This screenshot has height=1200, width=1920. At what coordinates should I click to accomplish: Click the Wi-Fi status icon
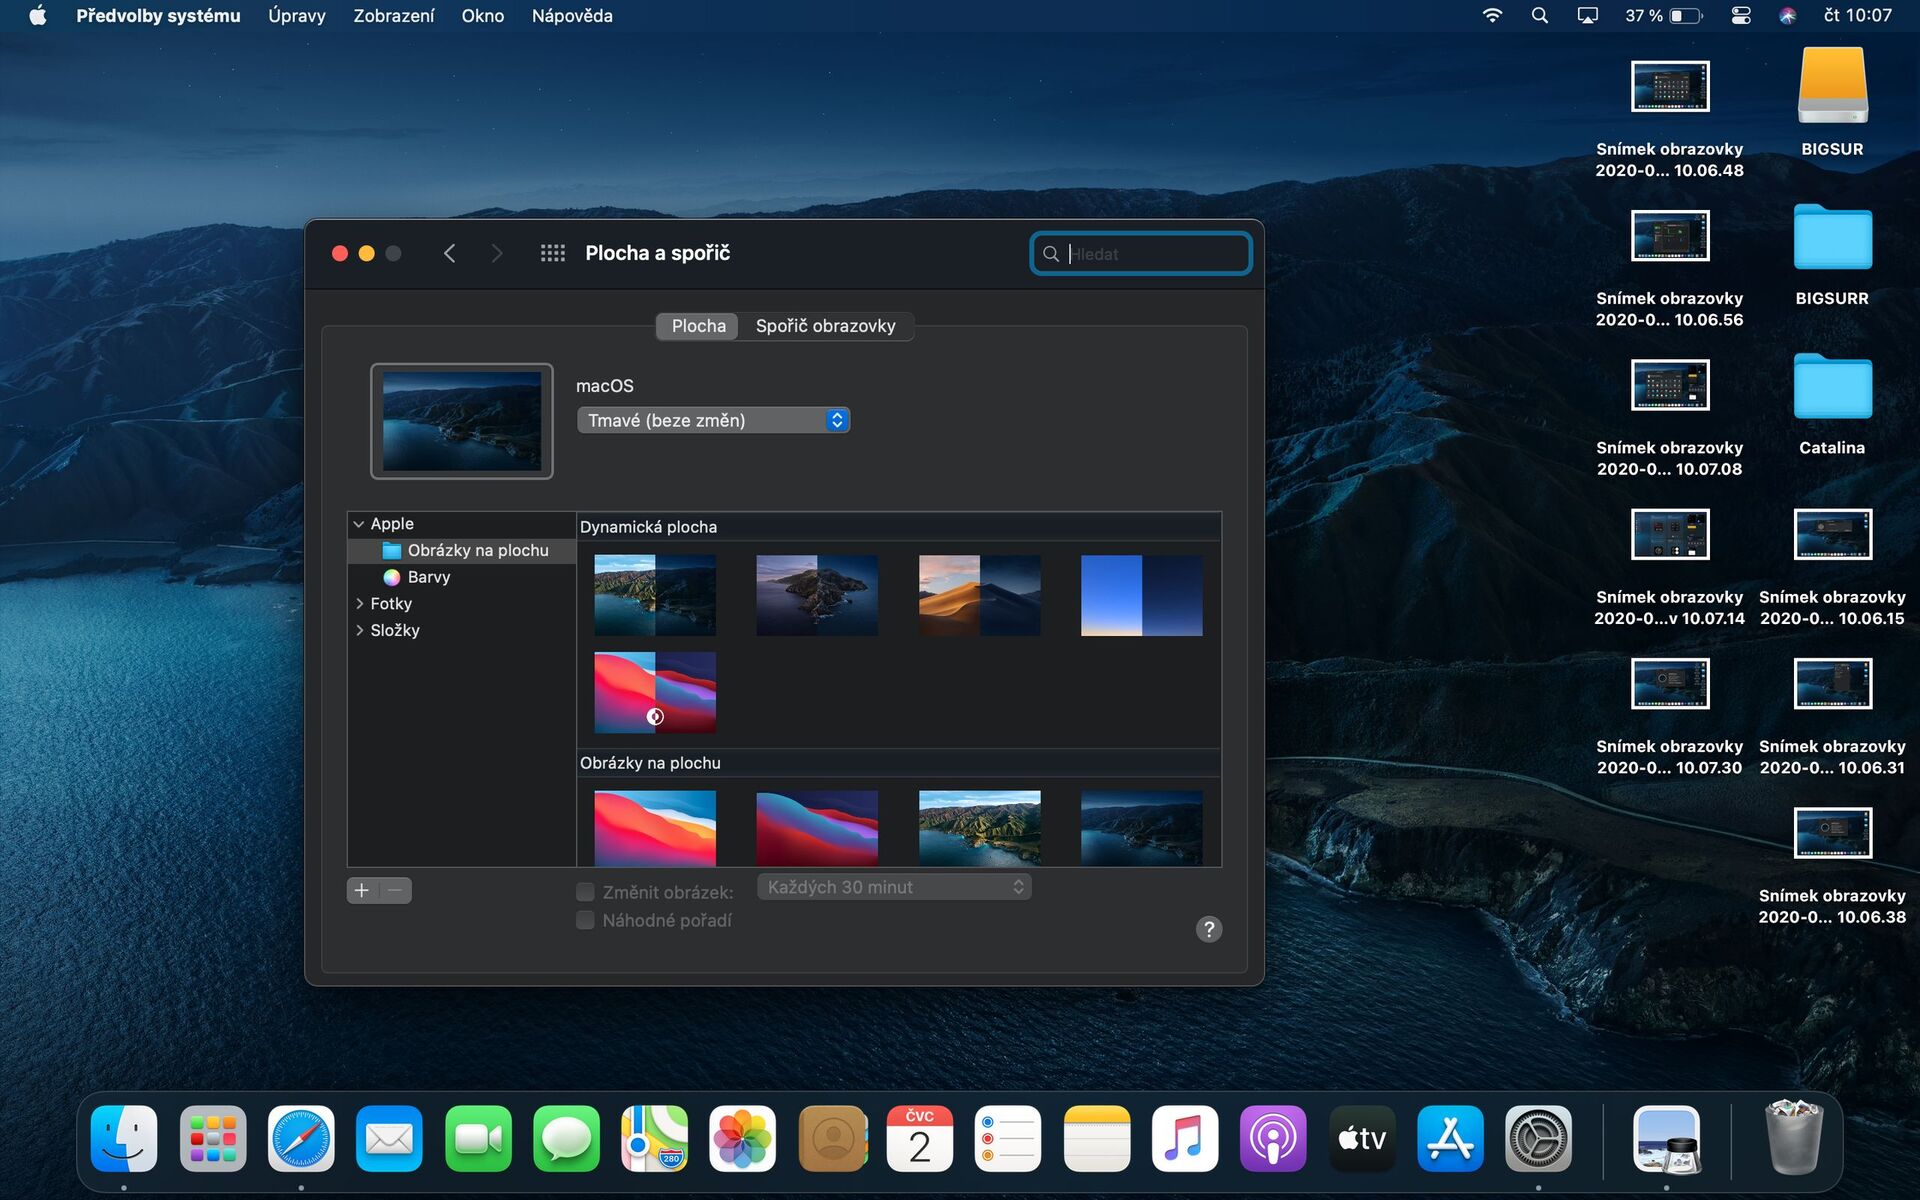[x=1492, y=16]
